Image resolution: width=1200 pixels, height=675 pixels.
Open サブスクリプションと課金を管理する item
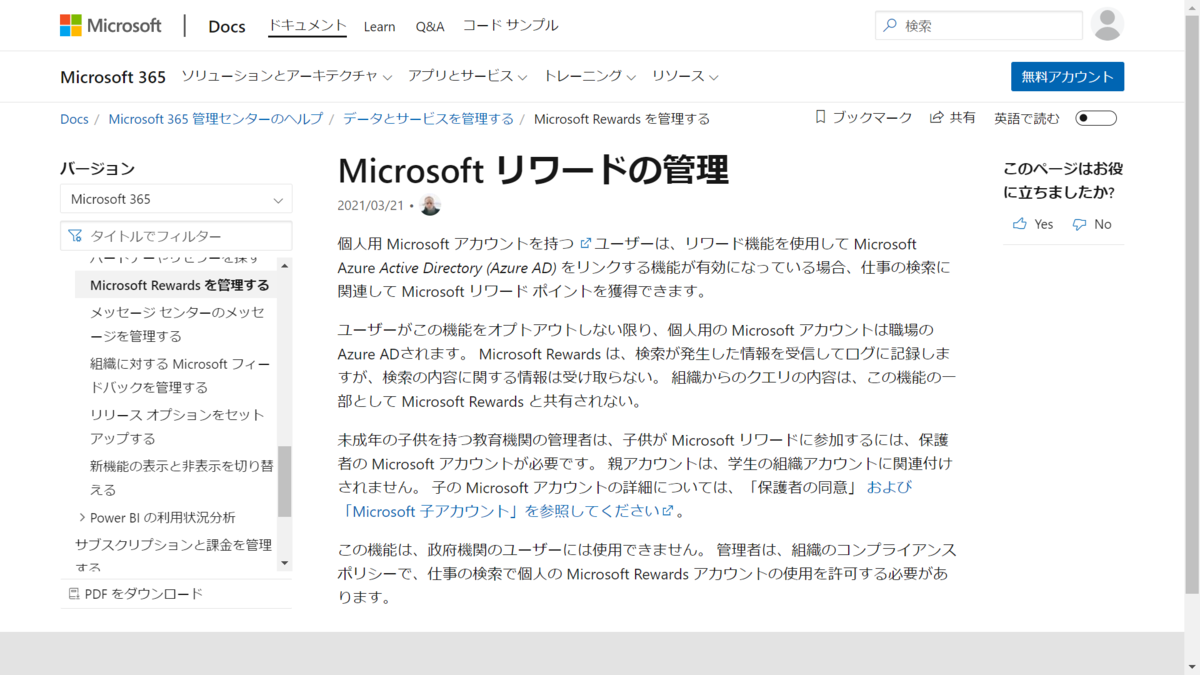173,556
